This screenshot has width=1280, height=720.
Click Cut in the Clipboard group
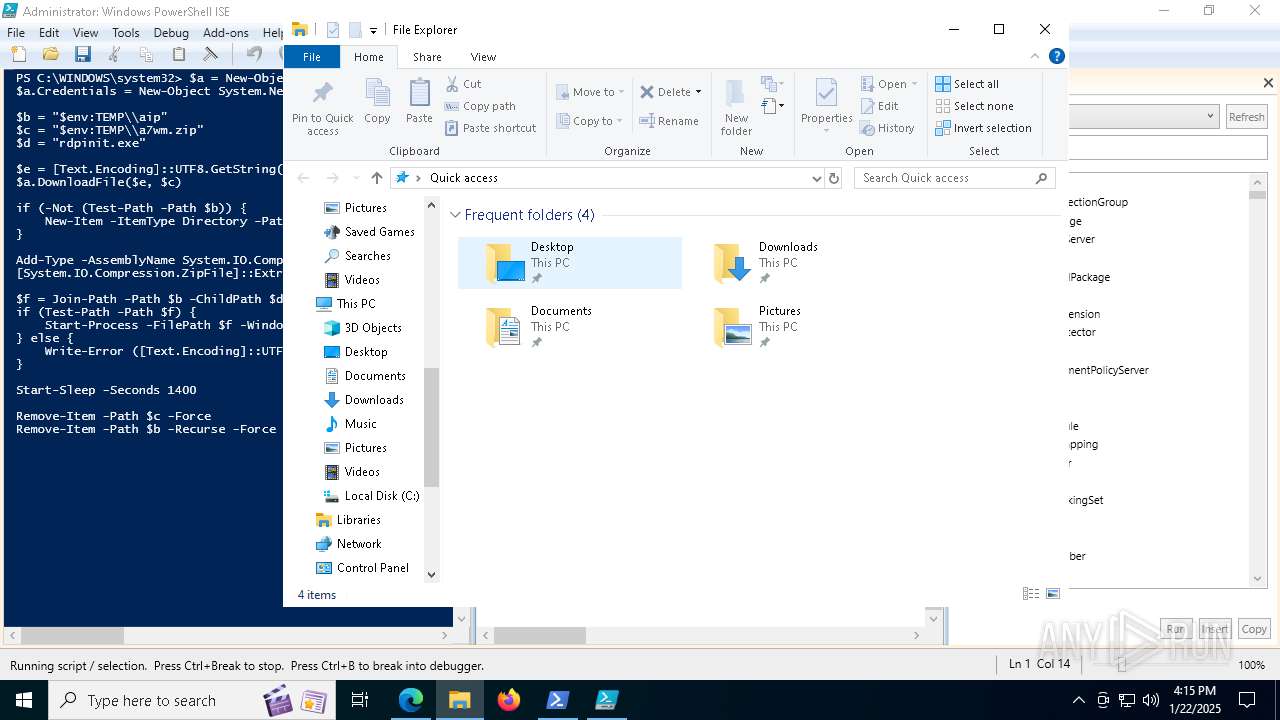coord(464,84)
